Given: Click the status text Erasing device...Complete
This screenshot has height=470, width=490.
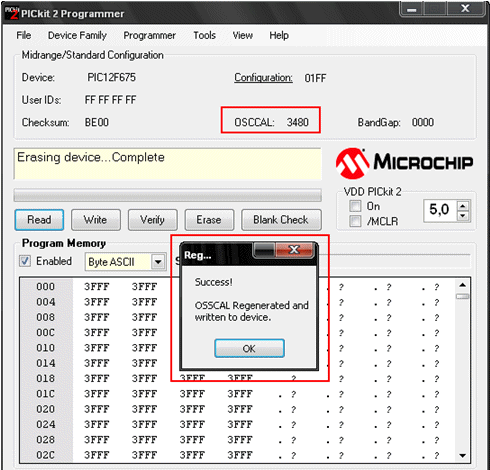Looking at the screenshot, I should pyautogui.click(x=91, y=157).
